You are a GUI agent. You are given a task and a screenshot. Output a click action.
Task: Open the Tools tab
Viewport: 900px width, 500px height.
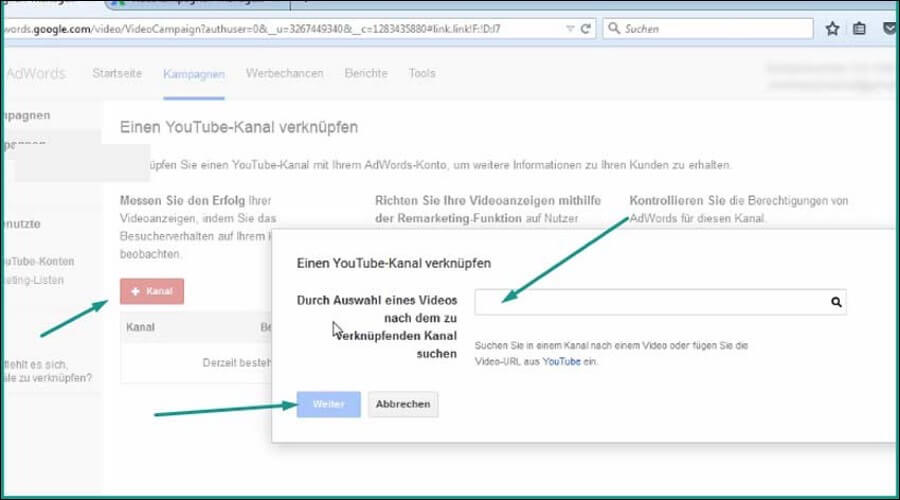click(x=422, y=73)
